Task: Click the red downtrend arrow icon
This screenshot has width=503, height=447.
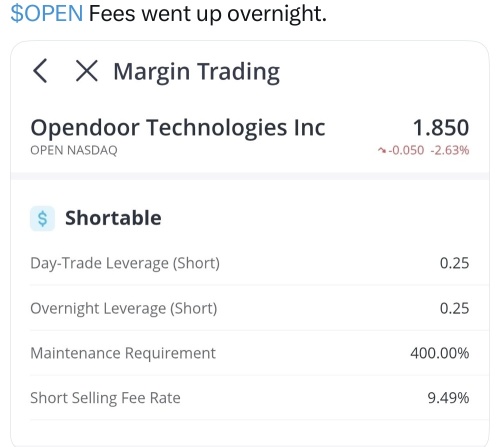Action: click(382, 151)
